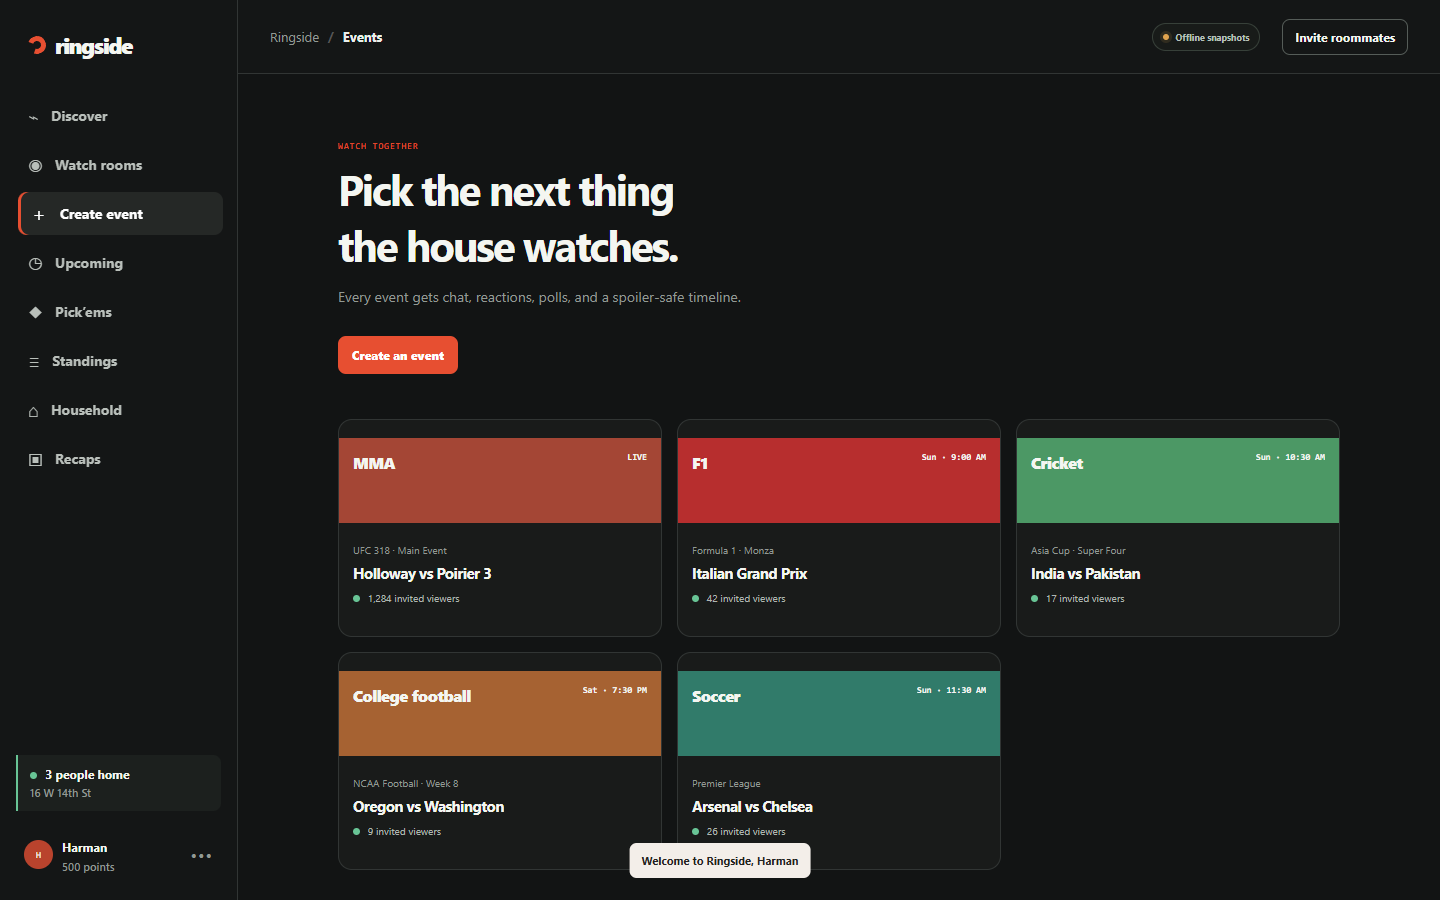The height and width of the screenshot is (900, 1440).
Task: Click the plus icon beside Create event
Action: [x=39, y=215]
